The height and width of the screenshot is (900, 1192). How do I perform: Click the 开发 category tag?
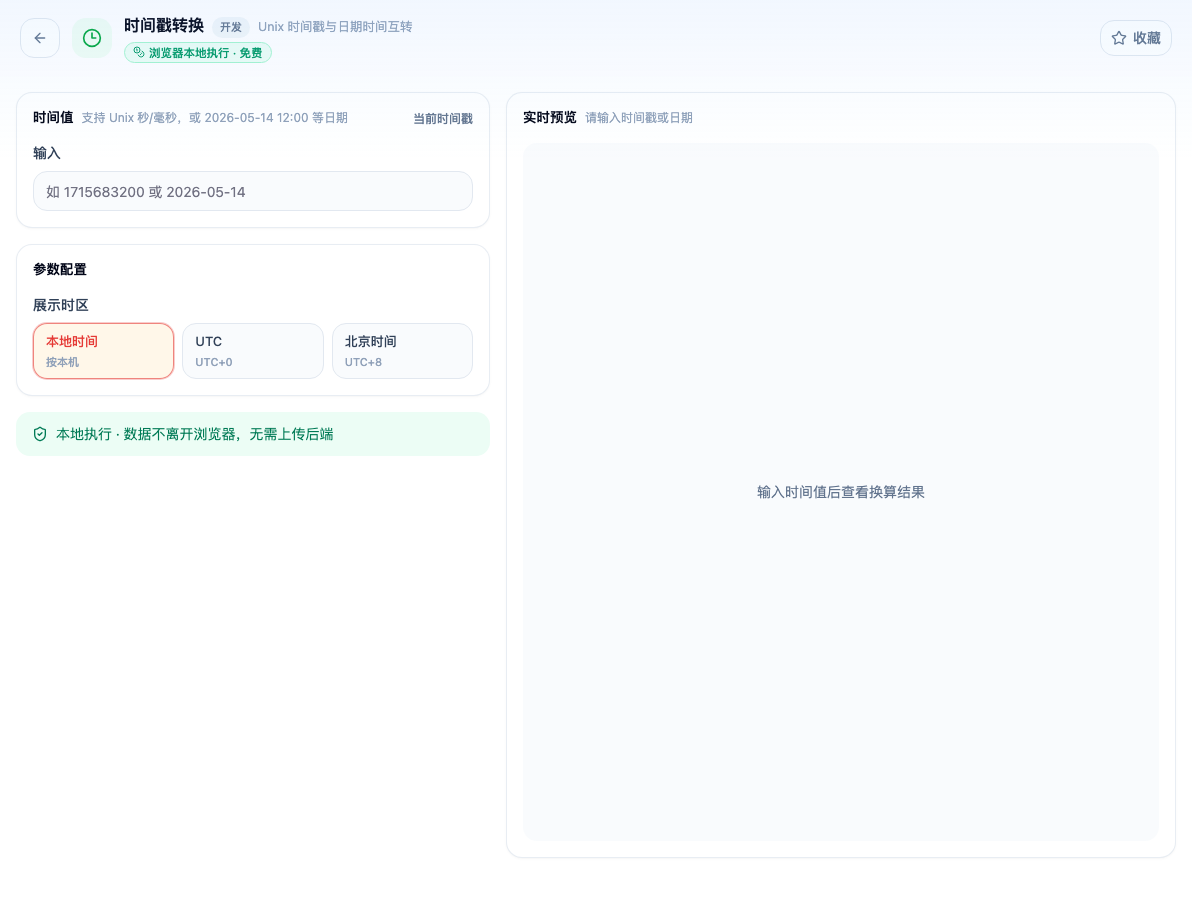click(x=230, y=27)
